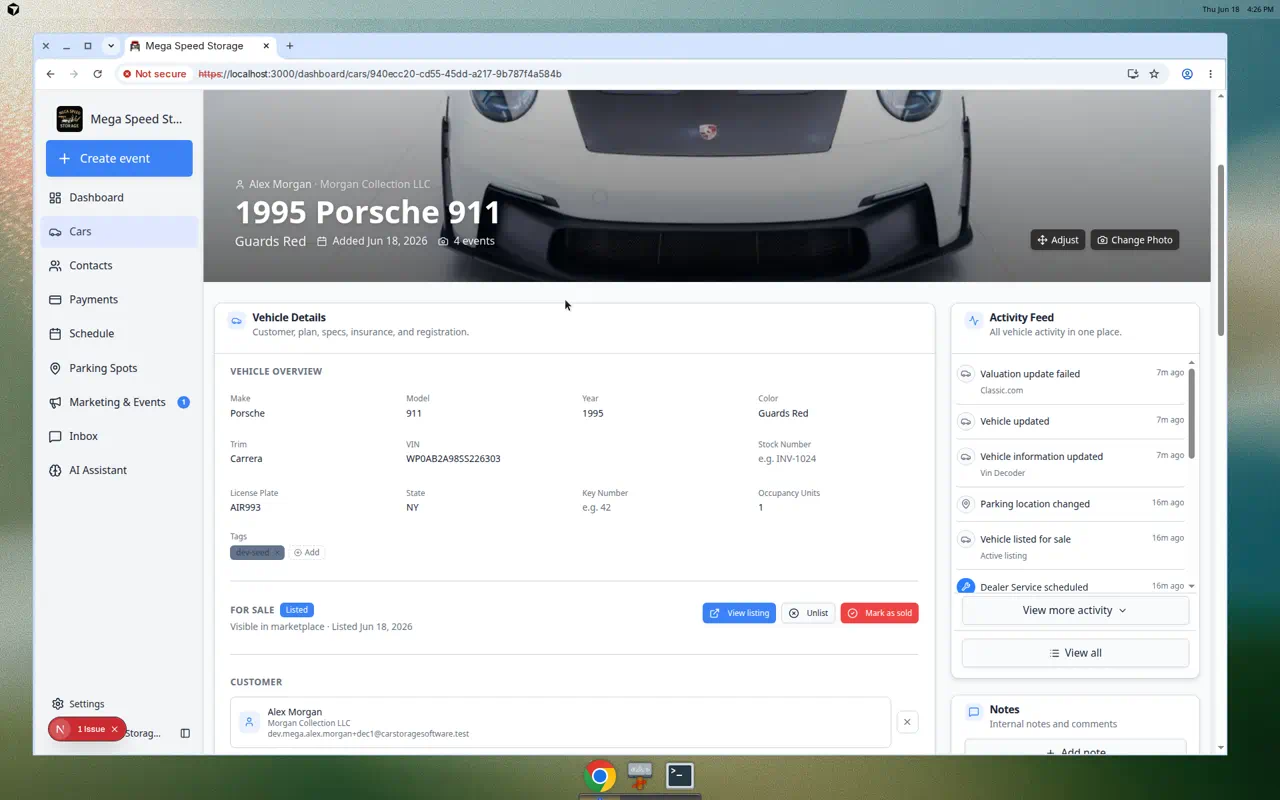The width and height of the screenshot is (1280, 800).
Task: Click the Parking location changed activity icon
Action: 966,504
